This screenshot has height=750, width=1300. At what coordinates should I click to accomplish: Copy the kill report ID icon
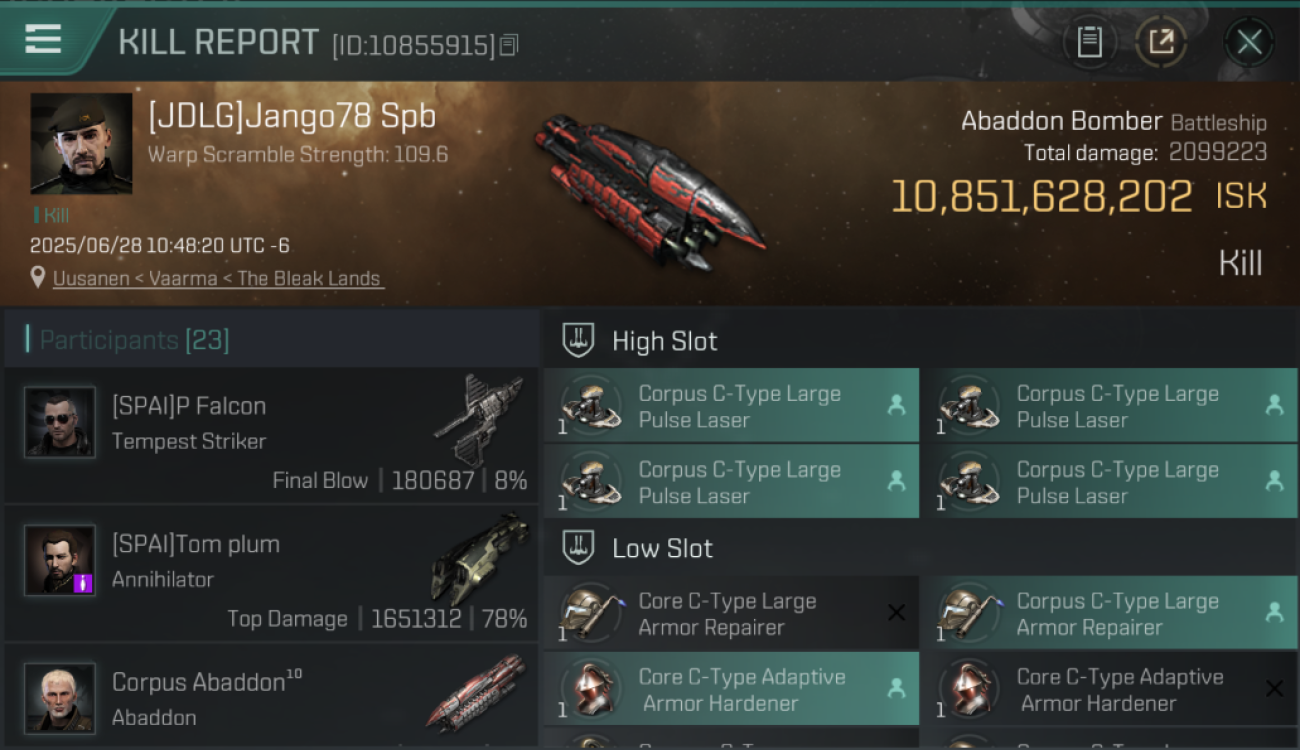click(509, 45)
